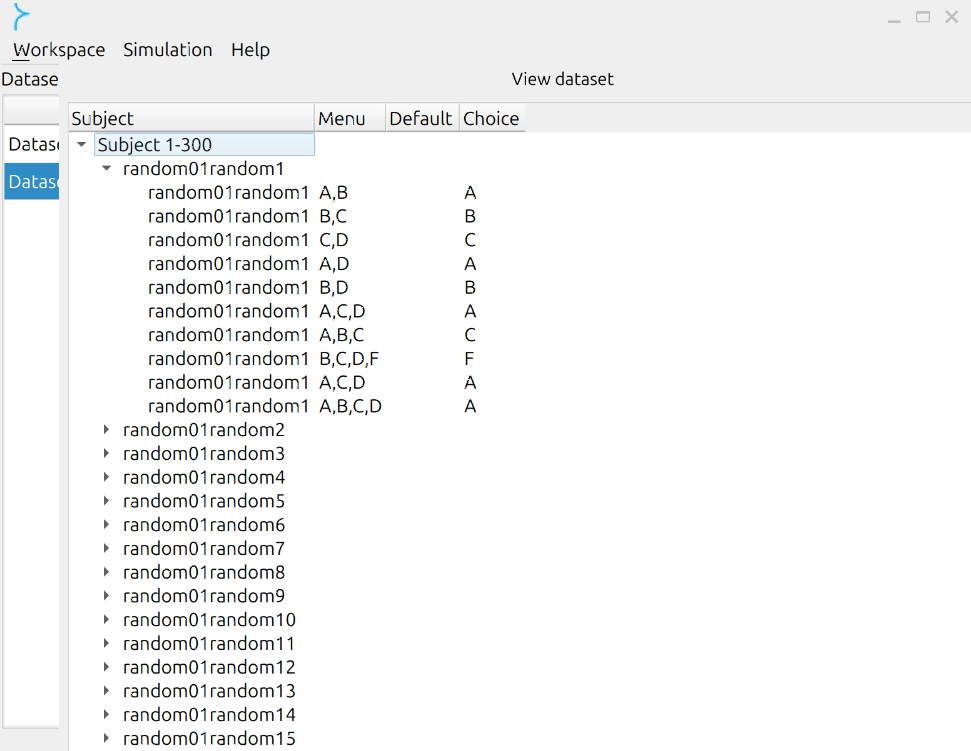Expand the random01random6 node

107,524
